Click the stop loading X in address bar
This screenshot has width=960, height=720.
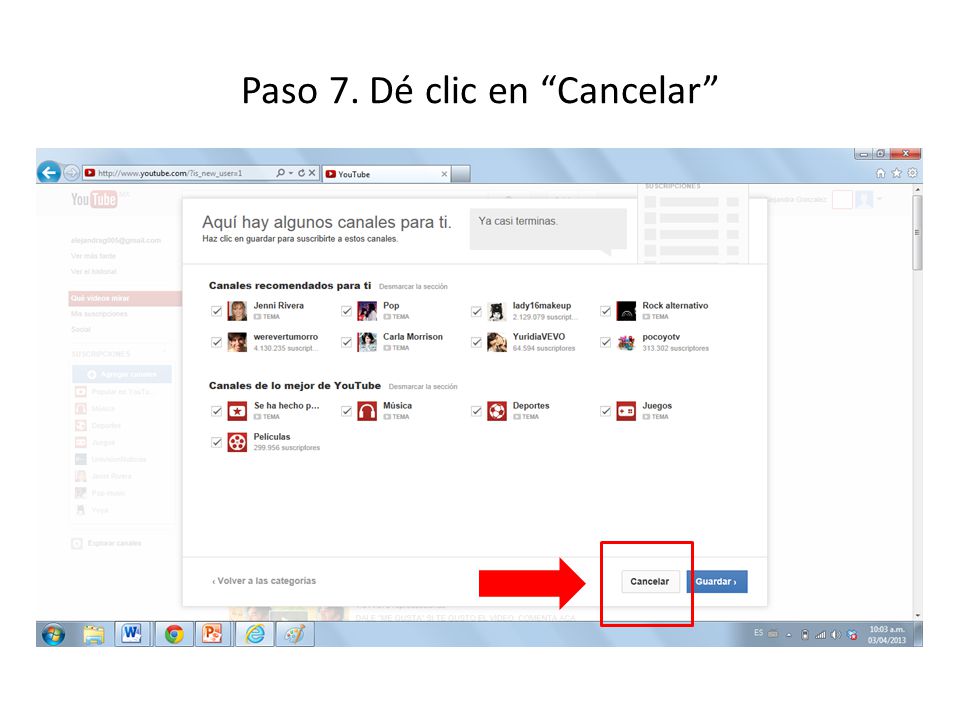pyautogui.click(x=312, y=173)
